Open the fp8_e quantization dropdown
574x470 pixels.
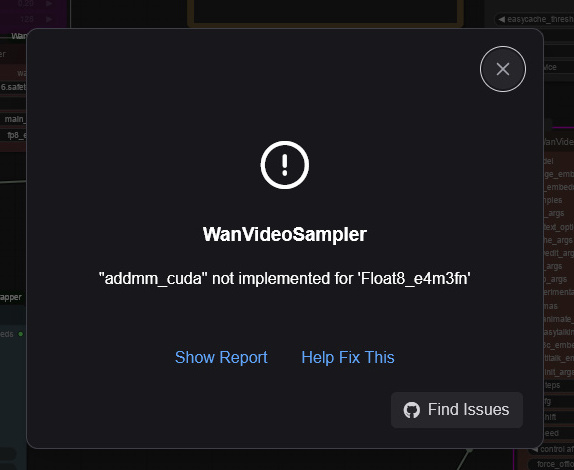[13, 135]
